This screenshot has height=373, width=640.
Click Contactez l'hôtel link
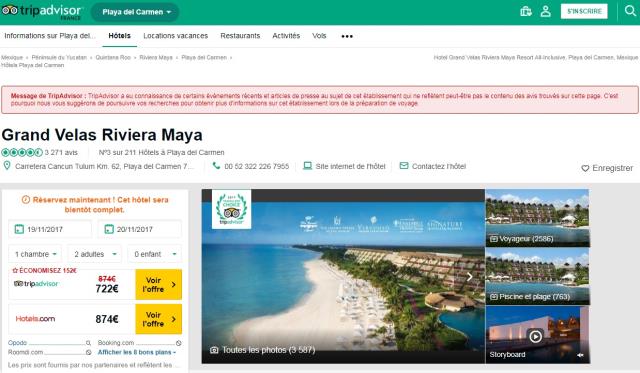439,166
